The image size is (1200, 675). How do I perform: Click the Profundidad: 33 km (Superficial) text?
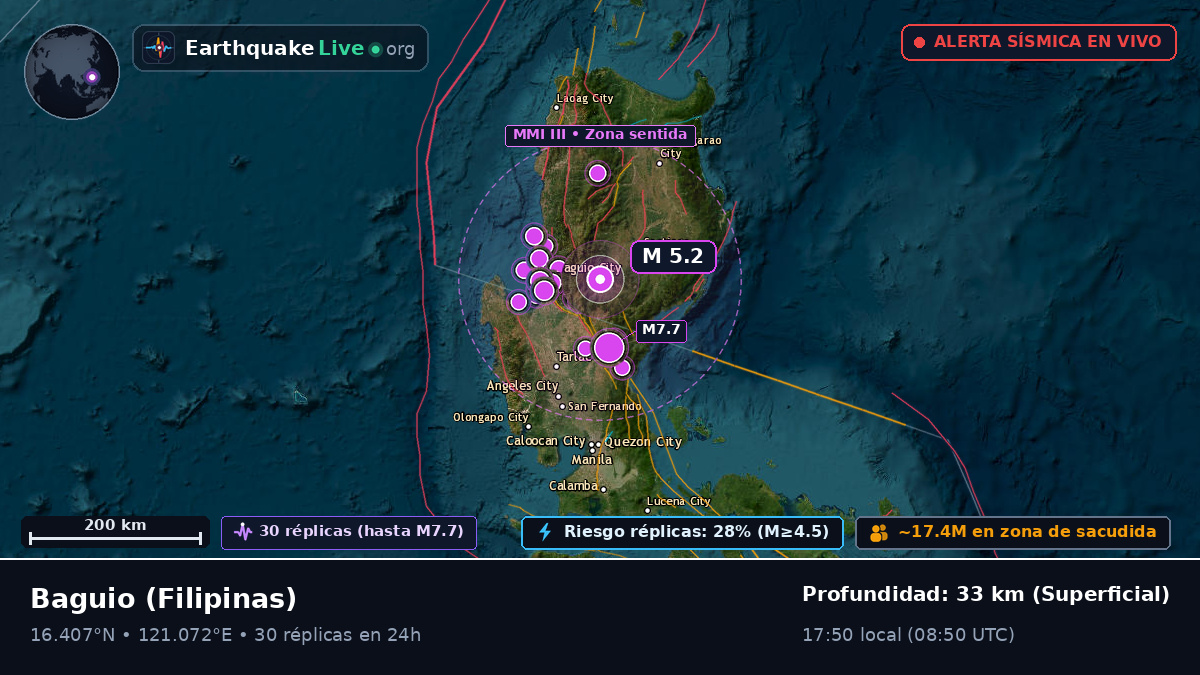pyautogui.click(x=986, y=595)
